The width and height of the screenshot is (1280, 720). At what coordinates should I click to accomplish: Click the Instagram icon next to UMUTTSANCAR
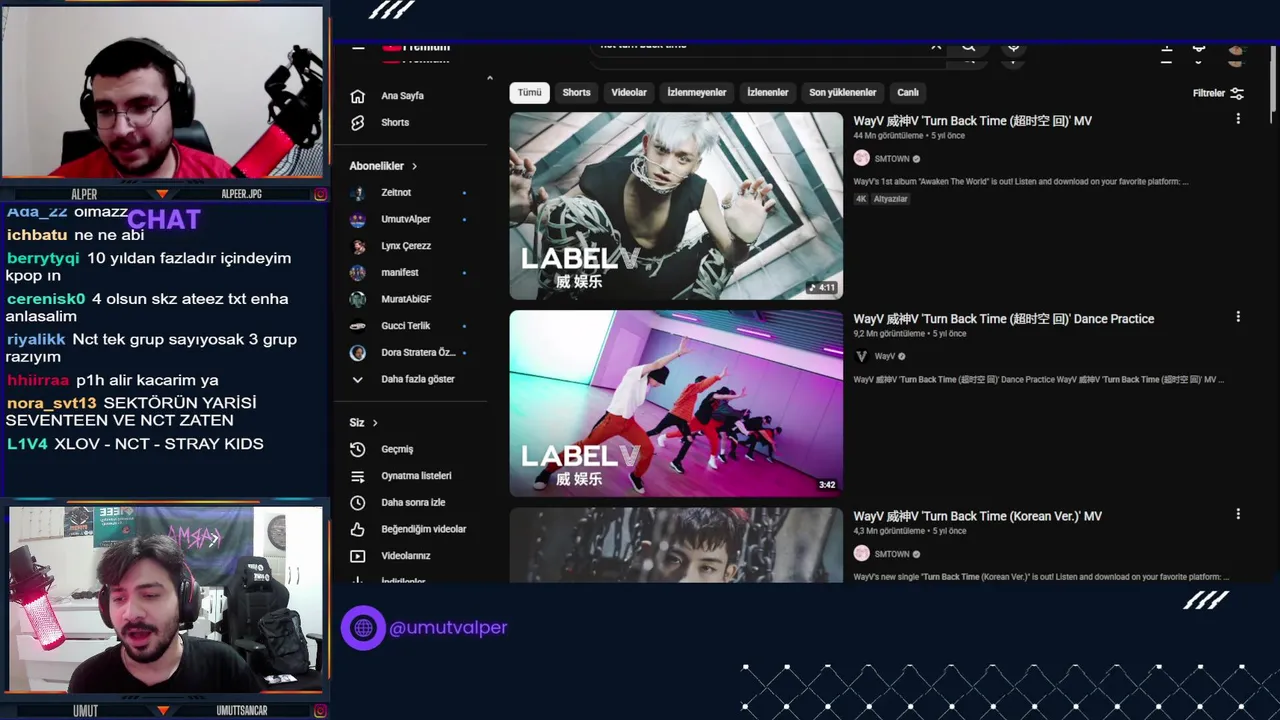coord(320,710)
